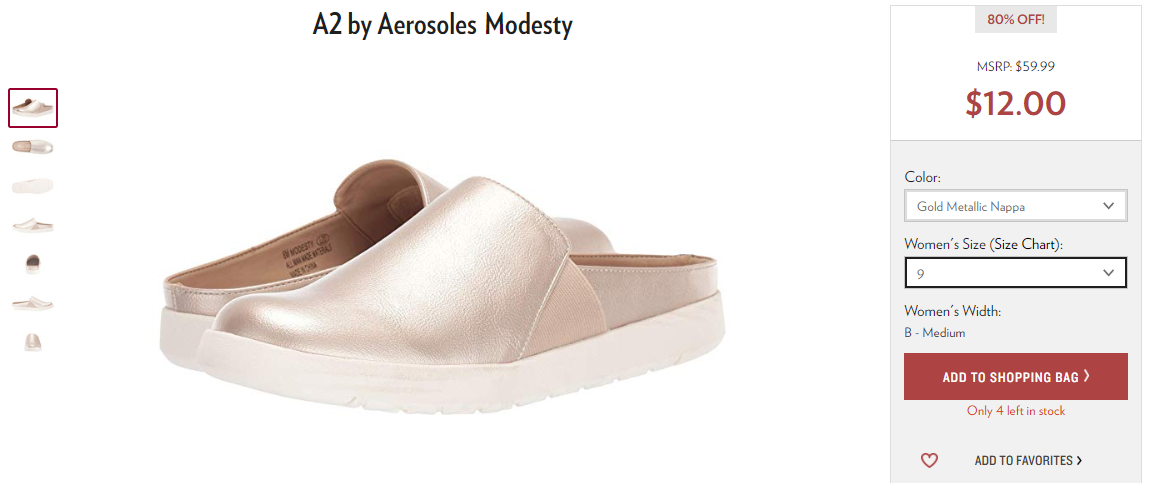Show the heel back-view thumbnail

(33, 264)
